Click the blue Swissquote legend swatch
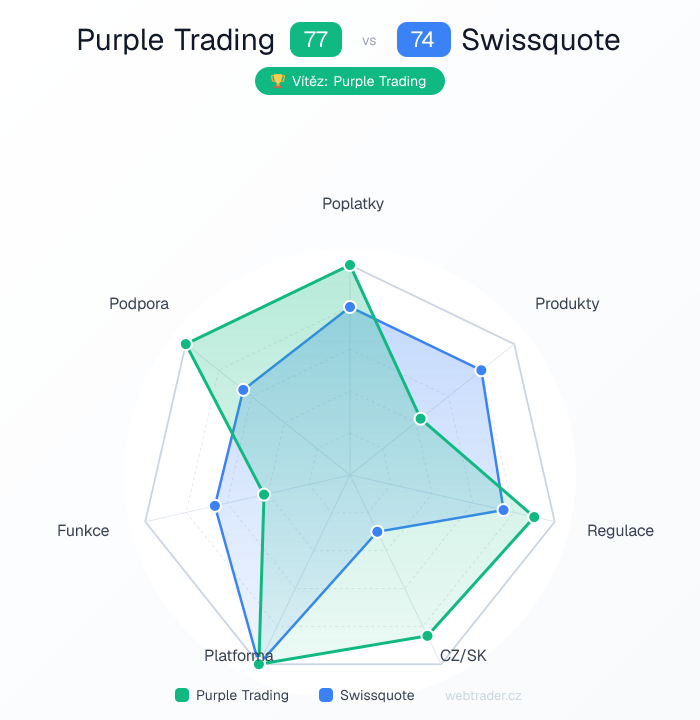Screen dimensions: 700x720 326,695
